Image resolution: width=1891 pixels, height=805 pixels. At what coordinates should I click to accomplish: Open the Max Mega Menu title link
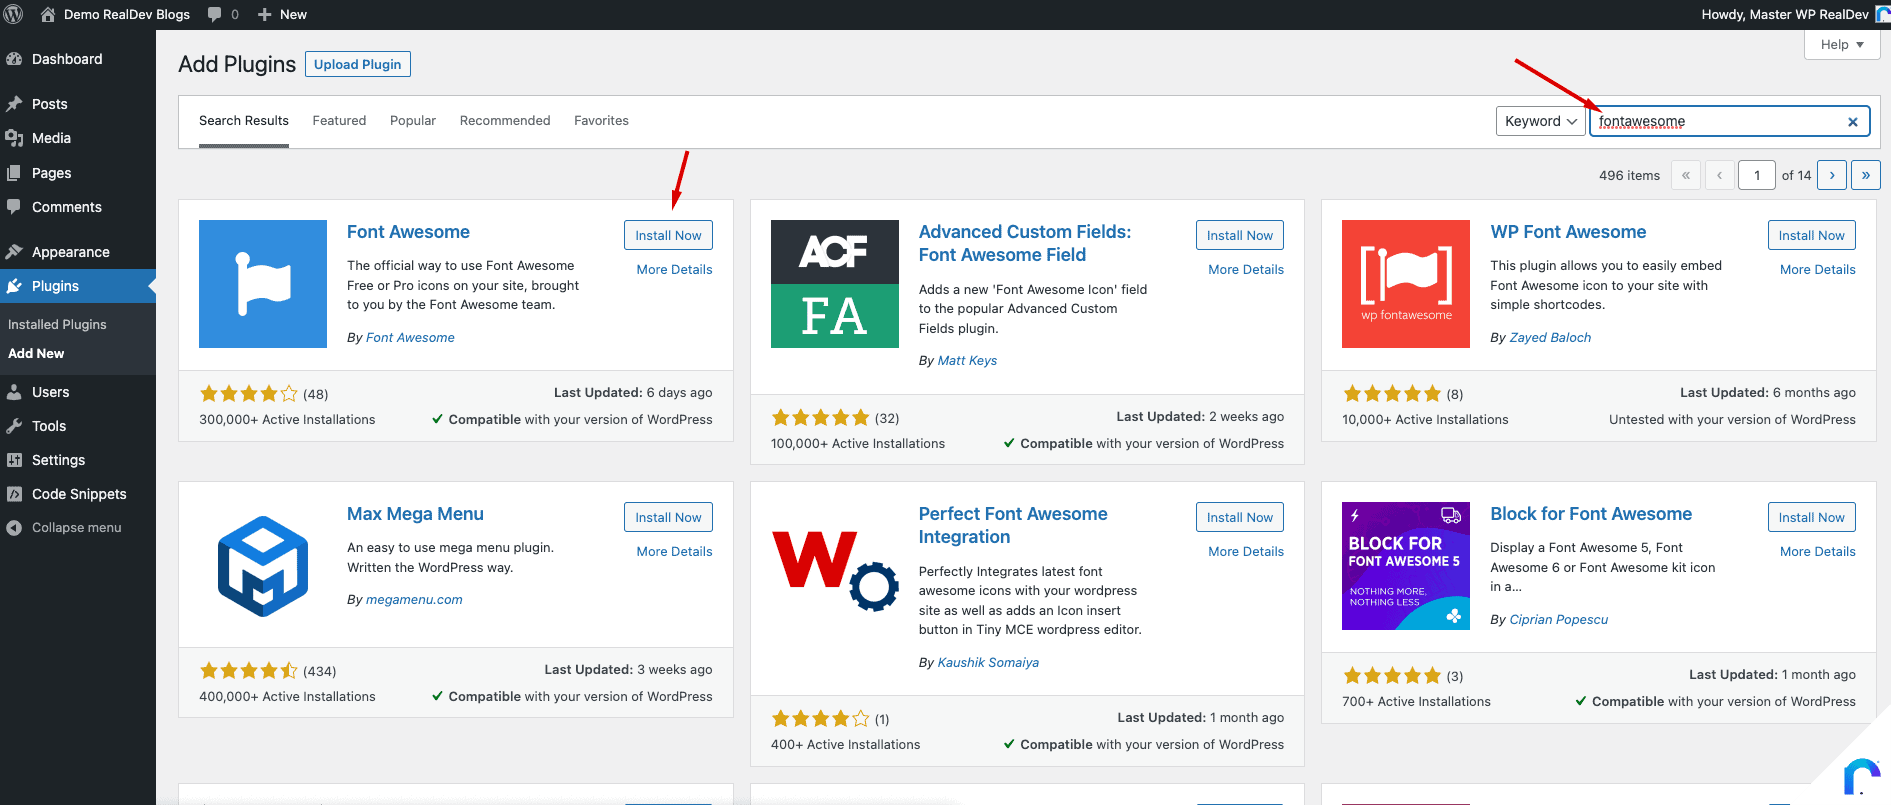(x=415, y=514)
